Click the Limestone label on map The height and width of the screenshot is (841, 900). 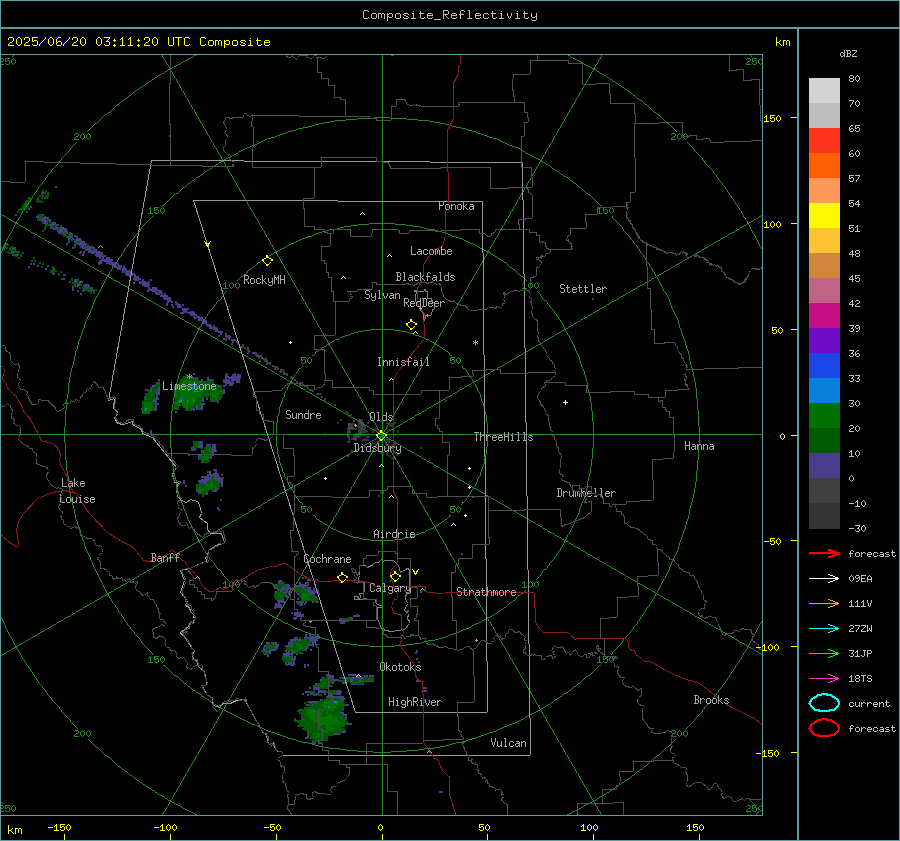(189, 386)
